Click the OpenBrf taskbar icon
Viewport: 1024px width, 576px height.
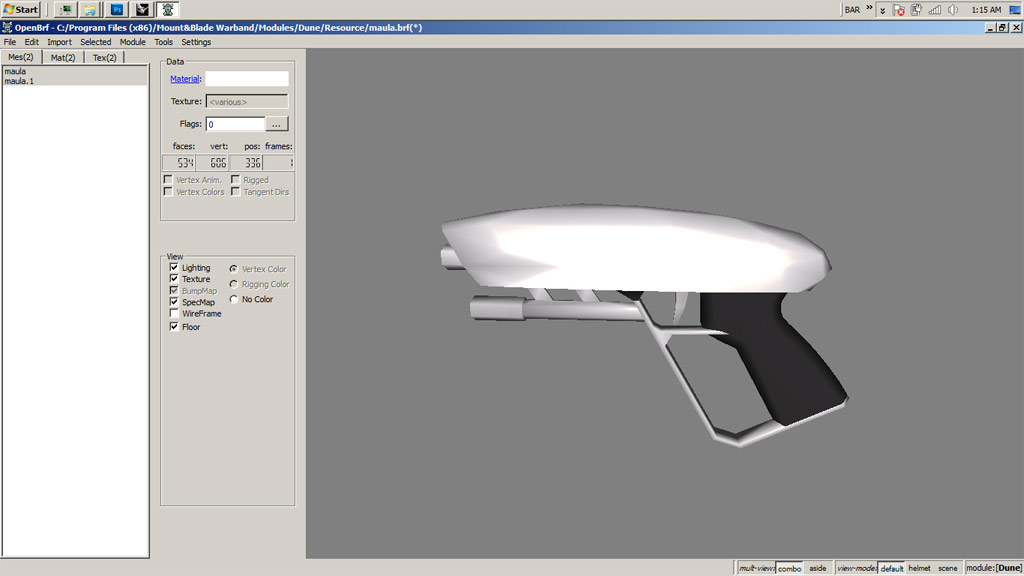point(168,9)
